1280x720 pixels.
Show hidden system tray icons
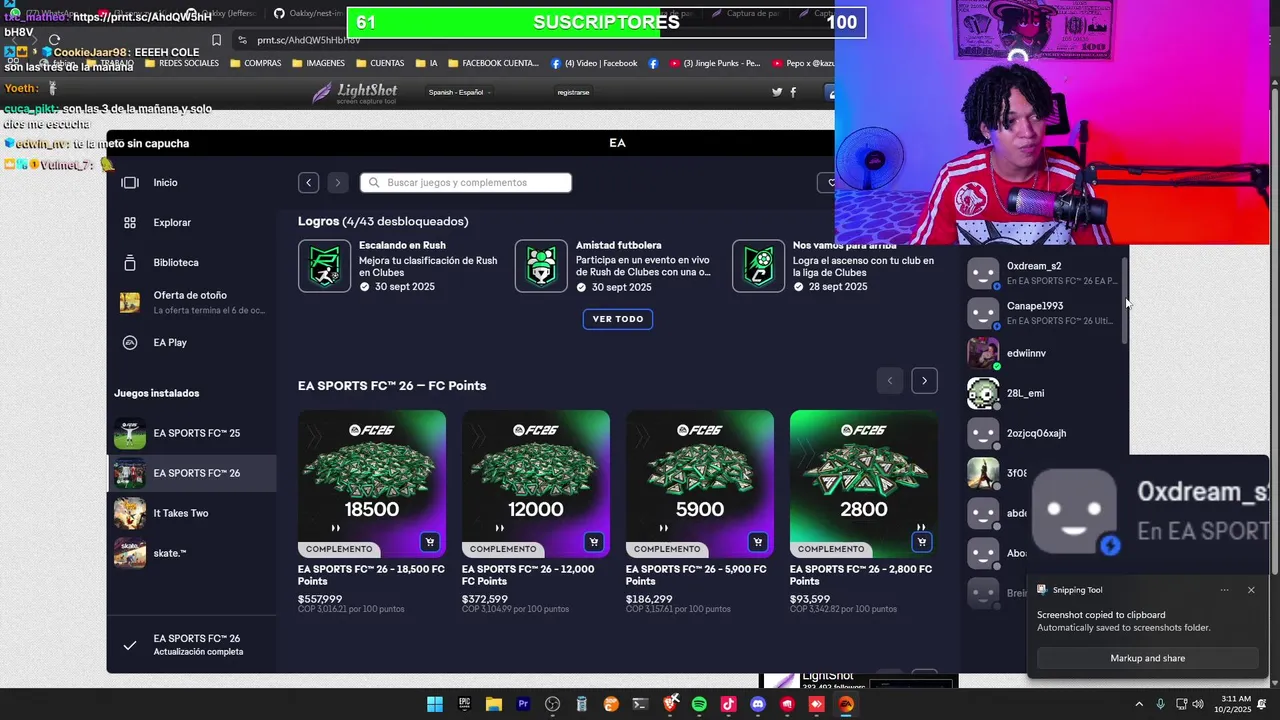click(x=1138, y=704)
